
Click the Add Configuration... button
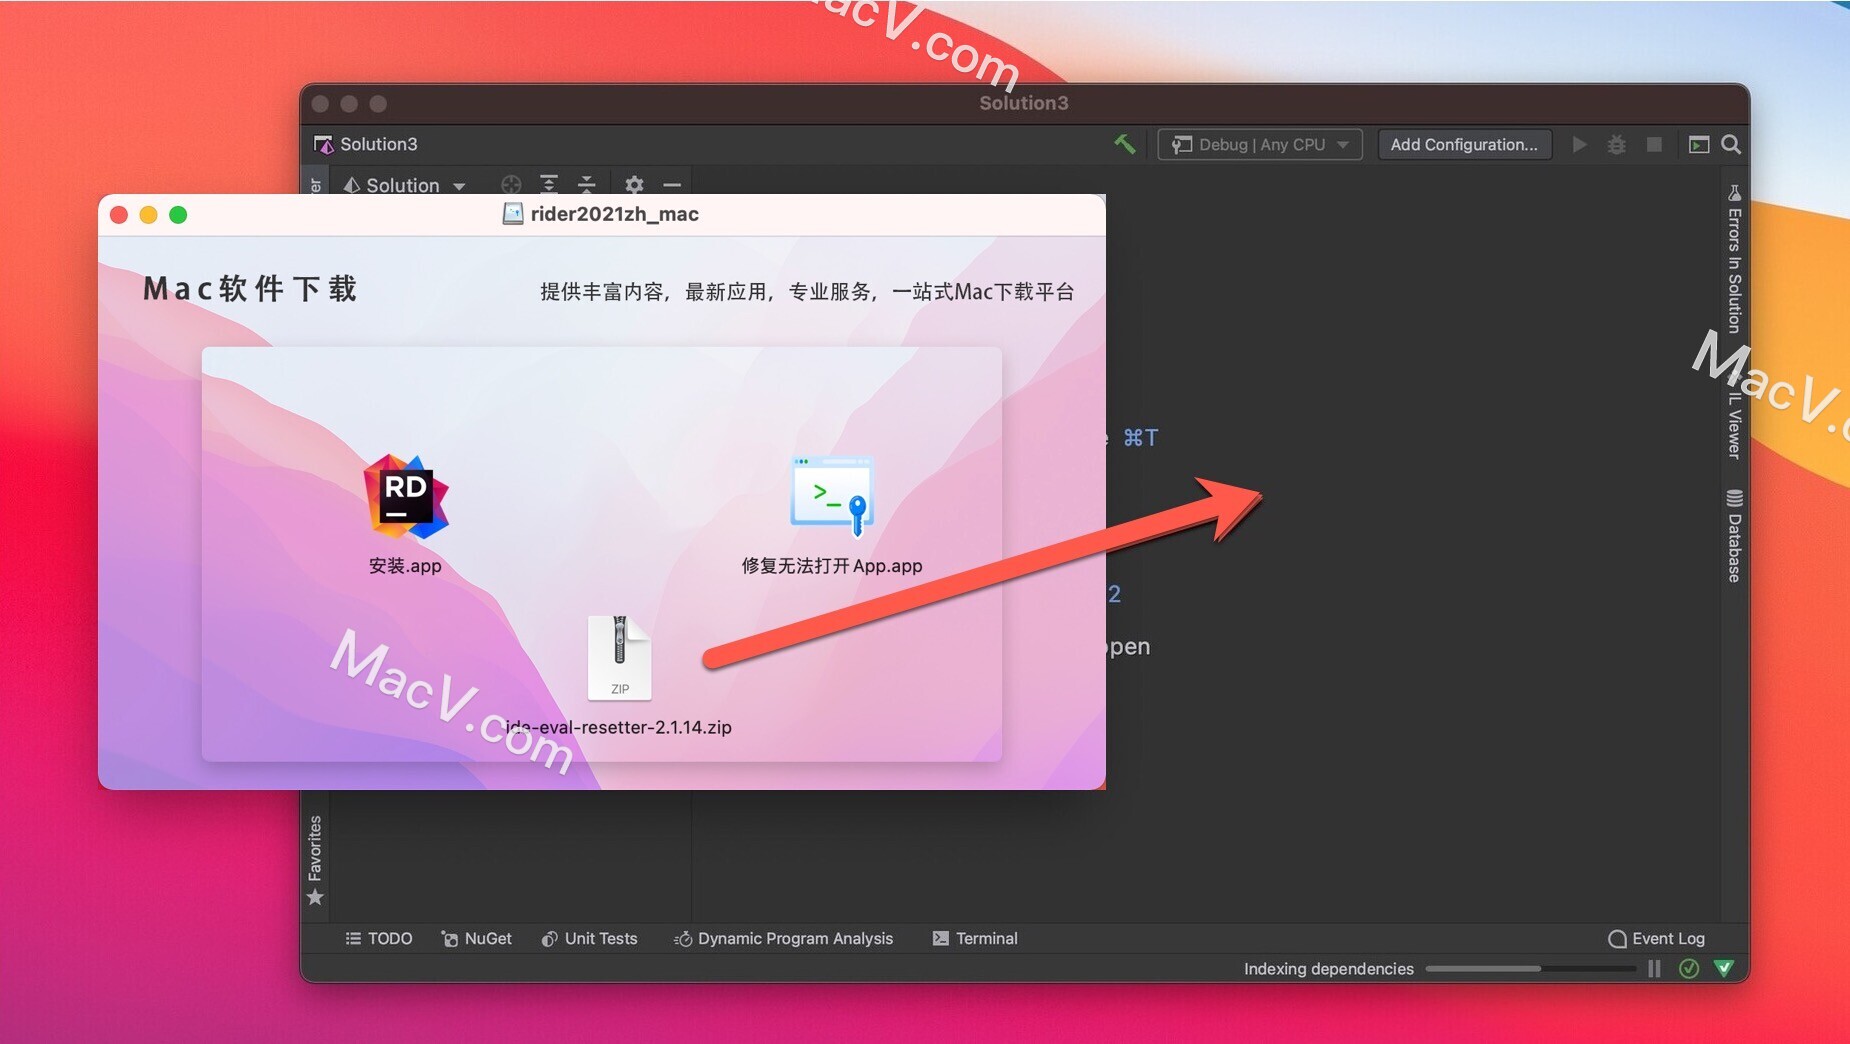coord(1464,144)
